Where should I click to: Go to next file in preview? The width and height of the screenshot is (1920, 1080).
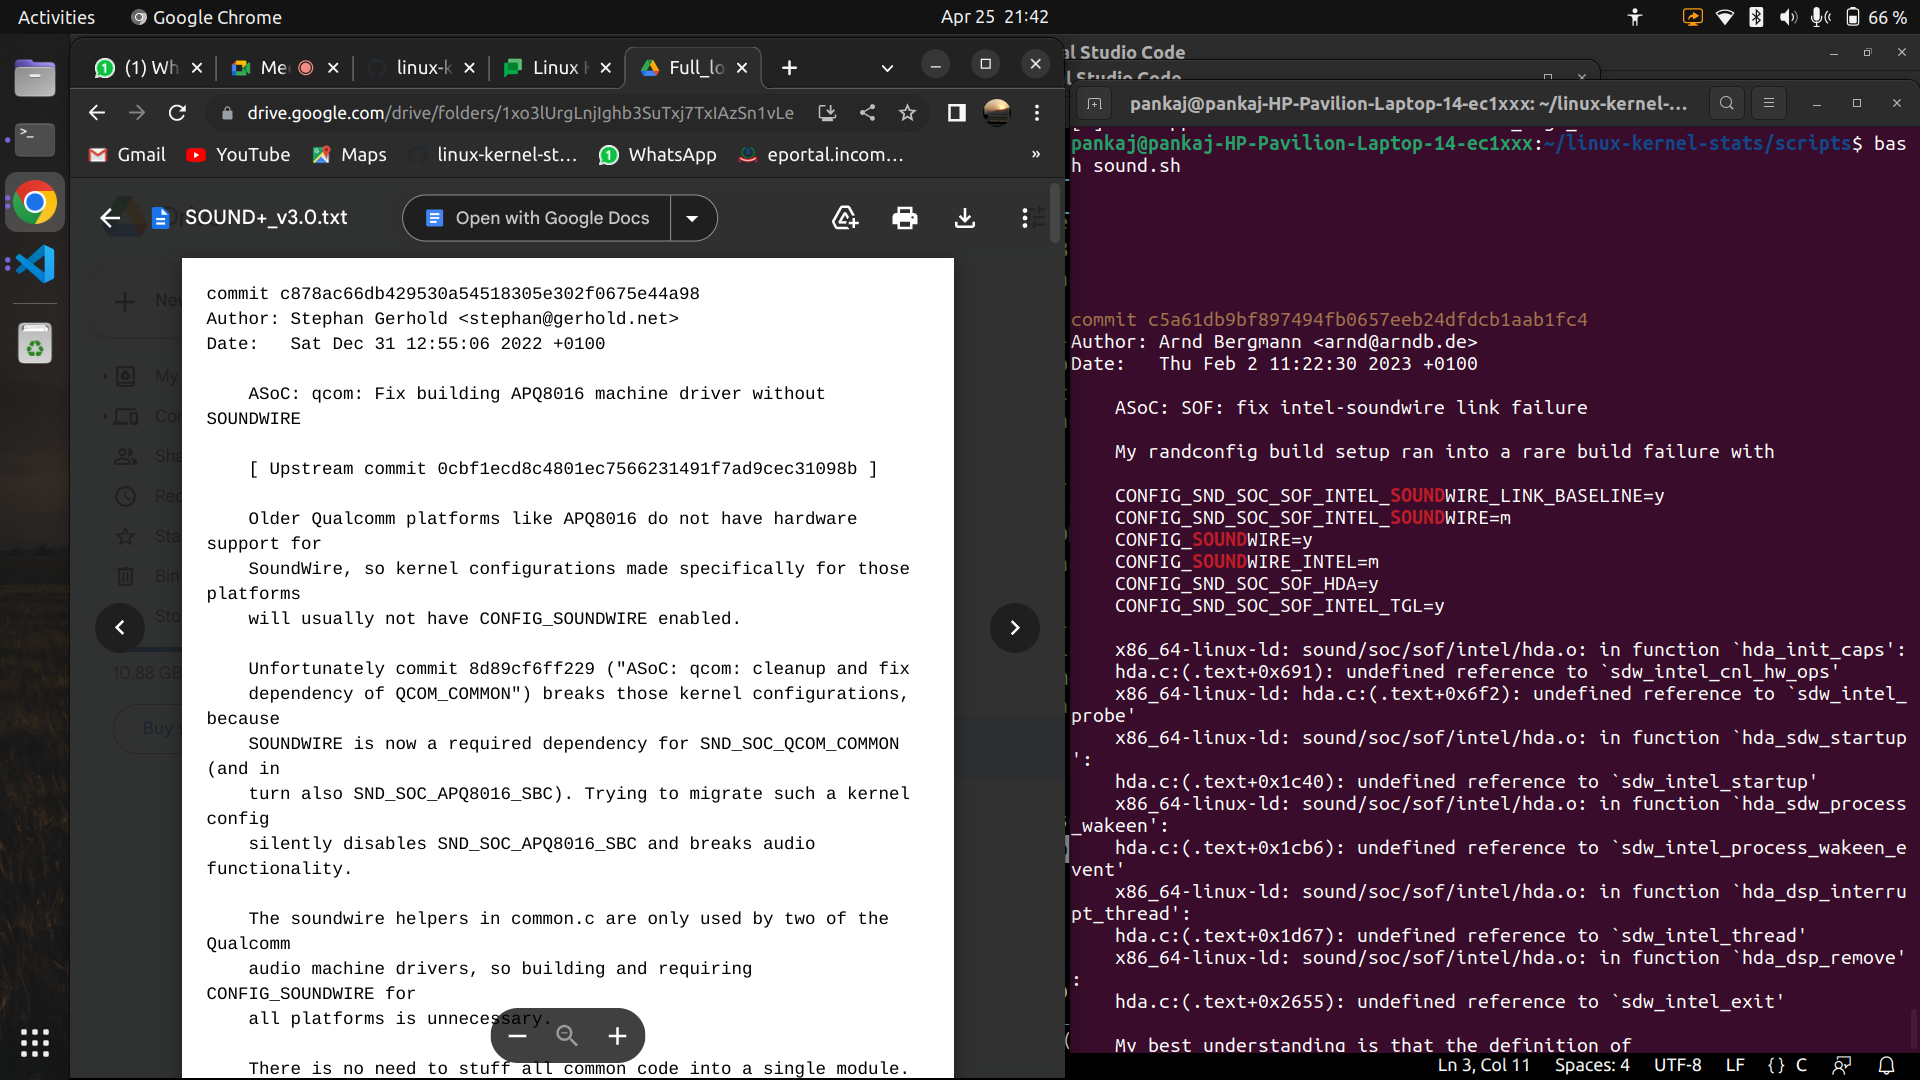point(1014,628)
